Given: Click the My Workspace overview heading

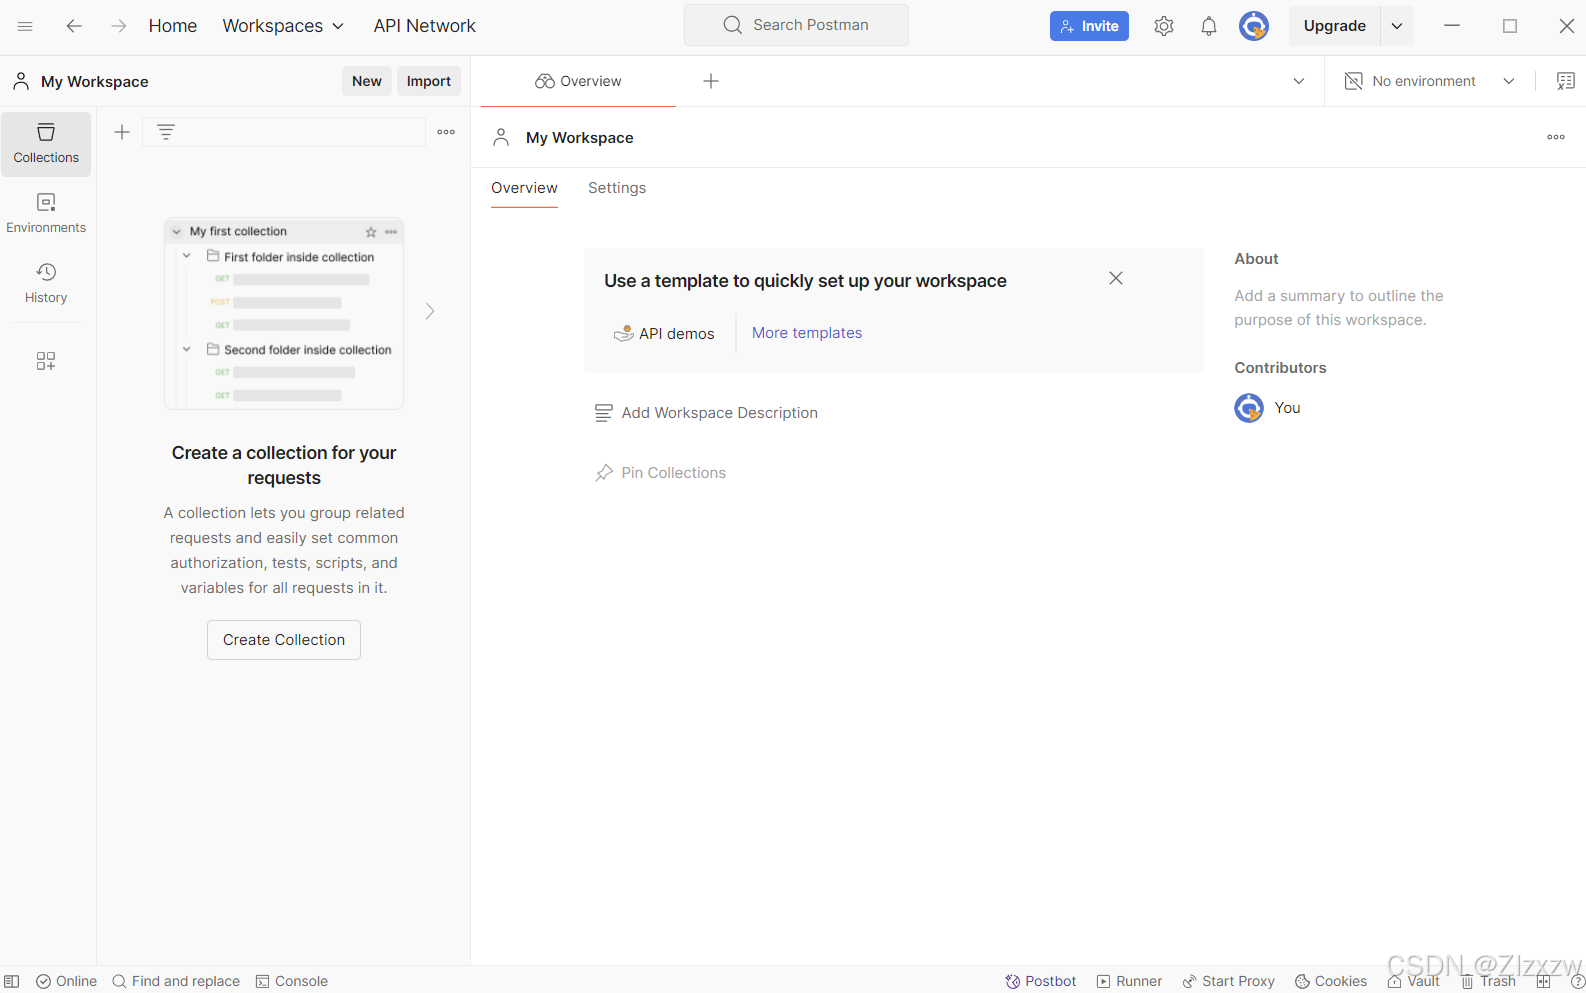Looking at the screenshot, I should point(580,138).
